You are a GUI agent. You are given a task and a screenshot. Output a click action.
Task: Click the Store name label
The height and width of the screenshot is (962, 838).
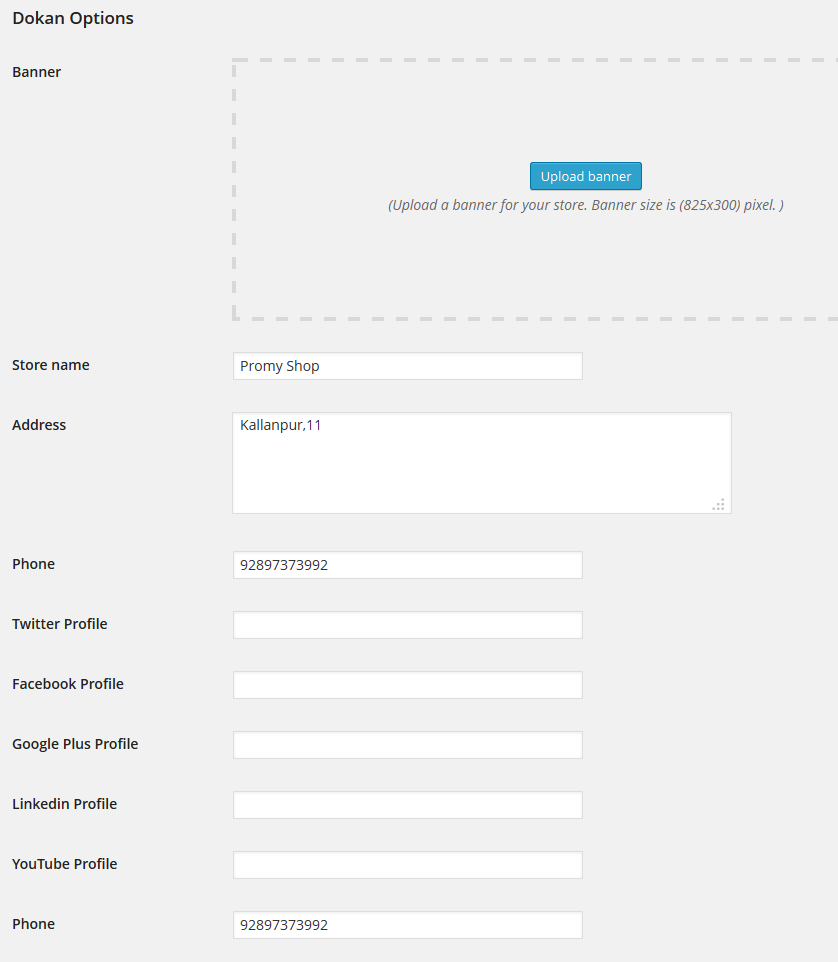pos(51,365)
